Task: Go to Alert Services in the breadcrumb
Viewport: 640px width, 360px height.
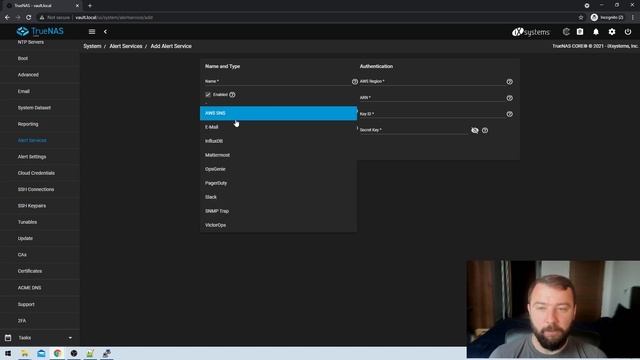Action: 126,46
